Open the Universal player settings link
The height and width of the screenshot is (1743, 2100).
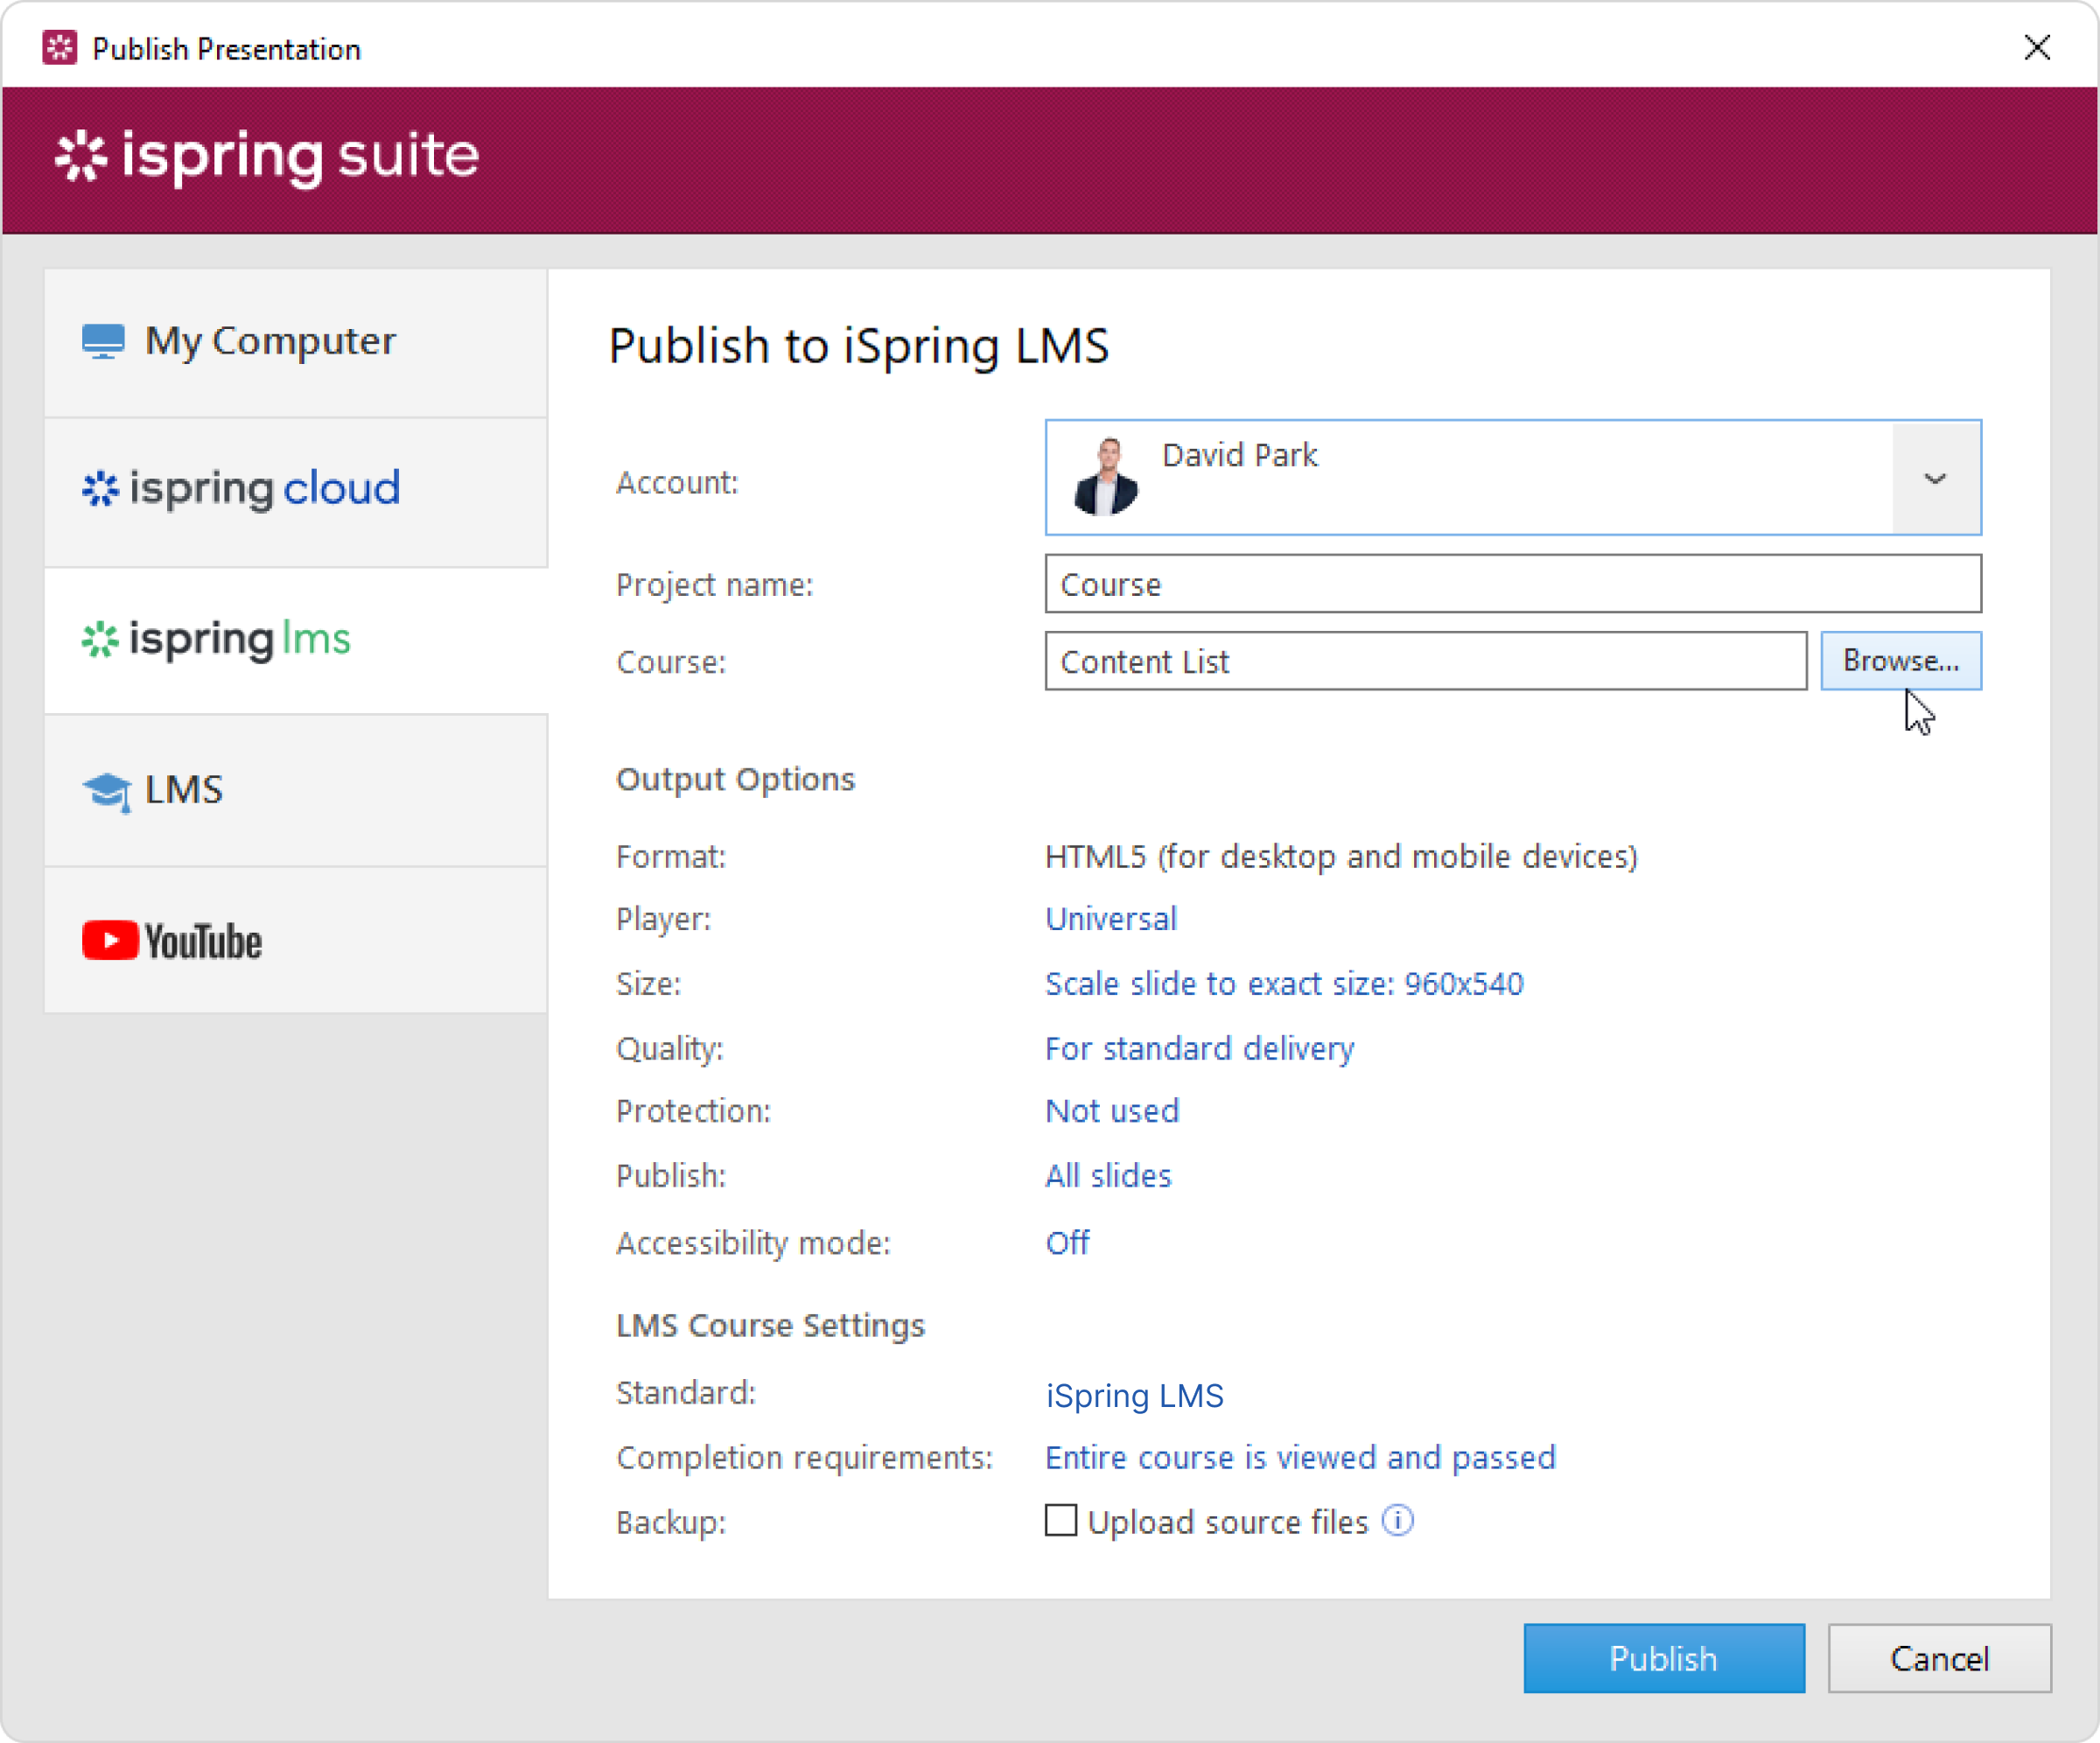coord(1110,919)
